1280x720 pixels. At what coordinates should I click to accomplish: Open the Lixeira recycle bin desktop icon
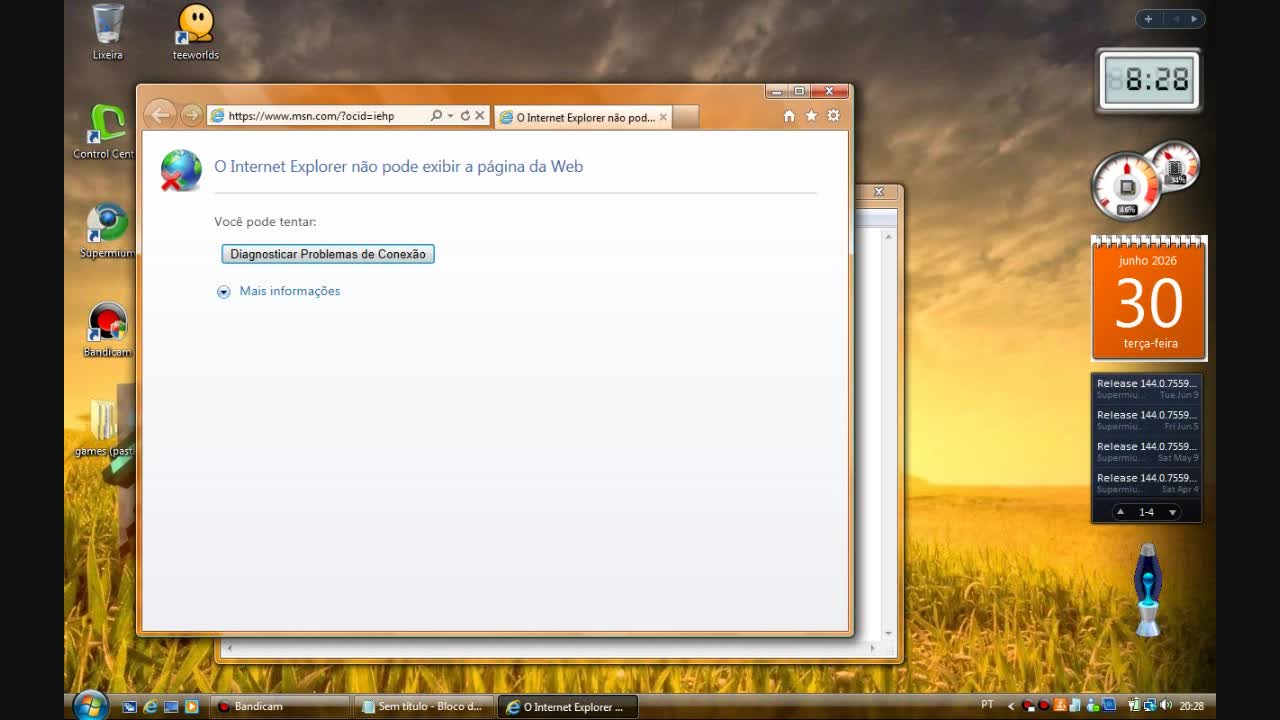click(x=107, y=32)
